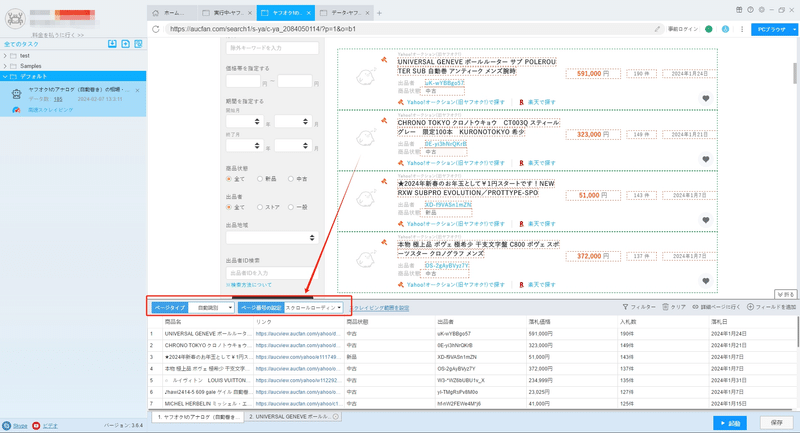Click the URL address bar
The height and width of the screenshot is (433, 800).
[x=410, y=29]
